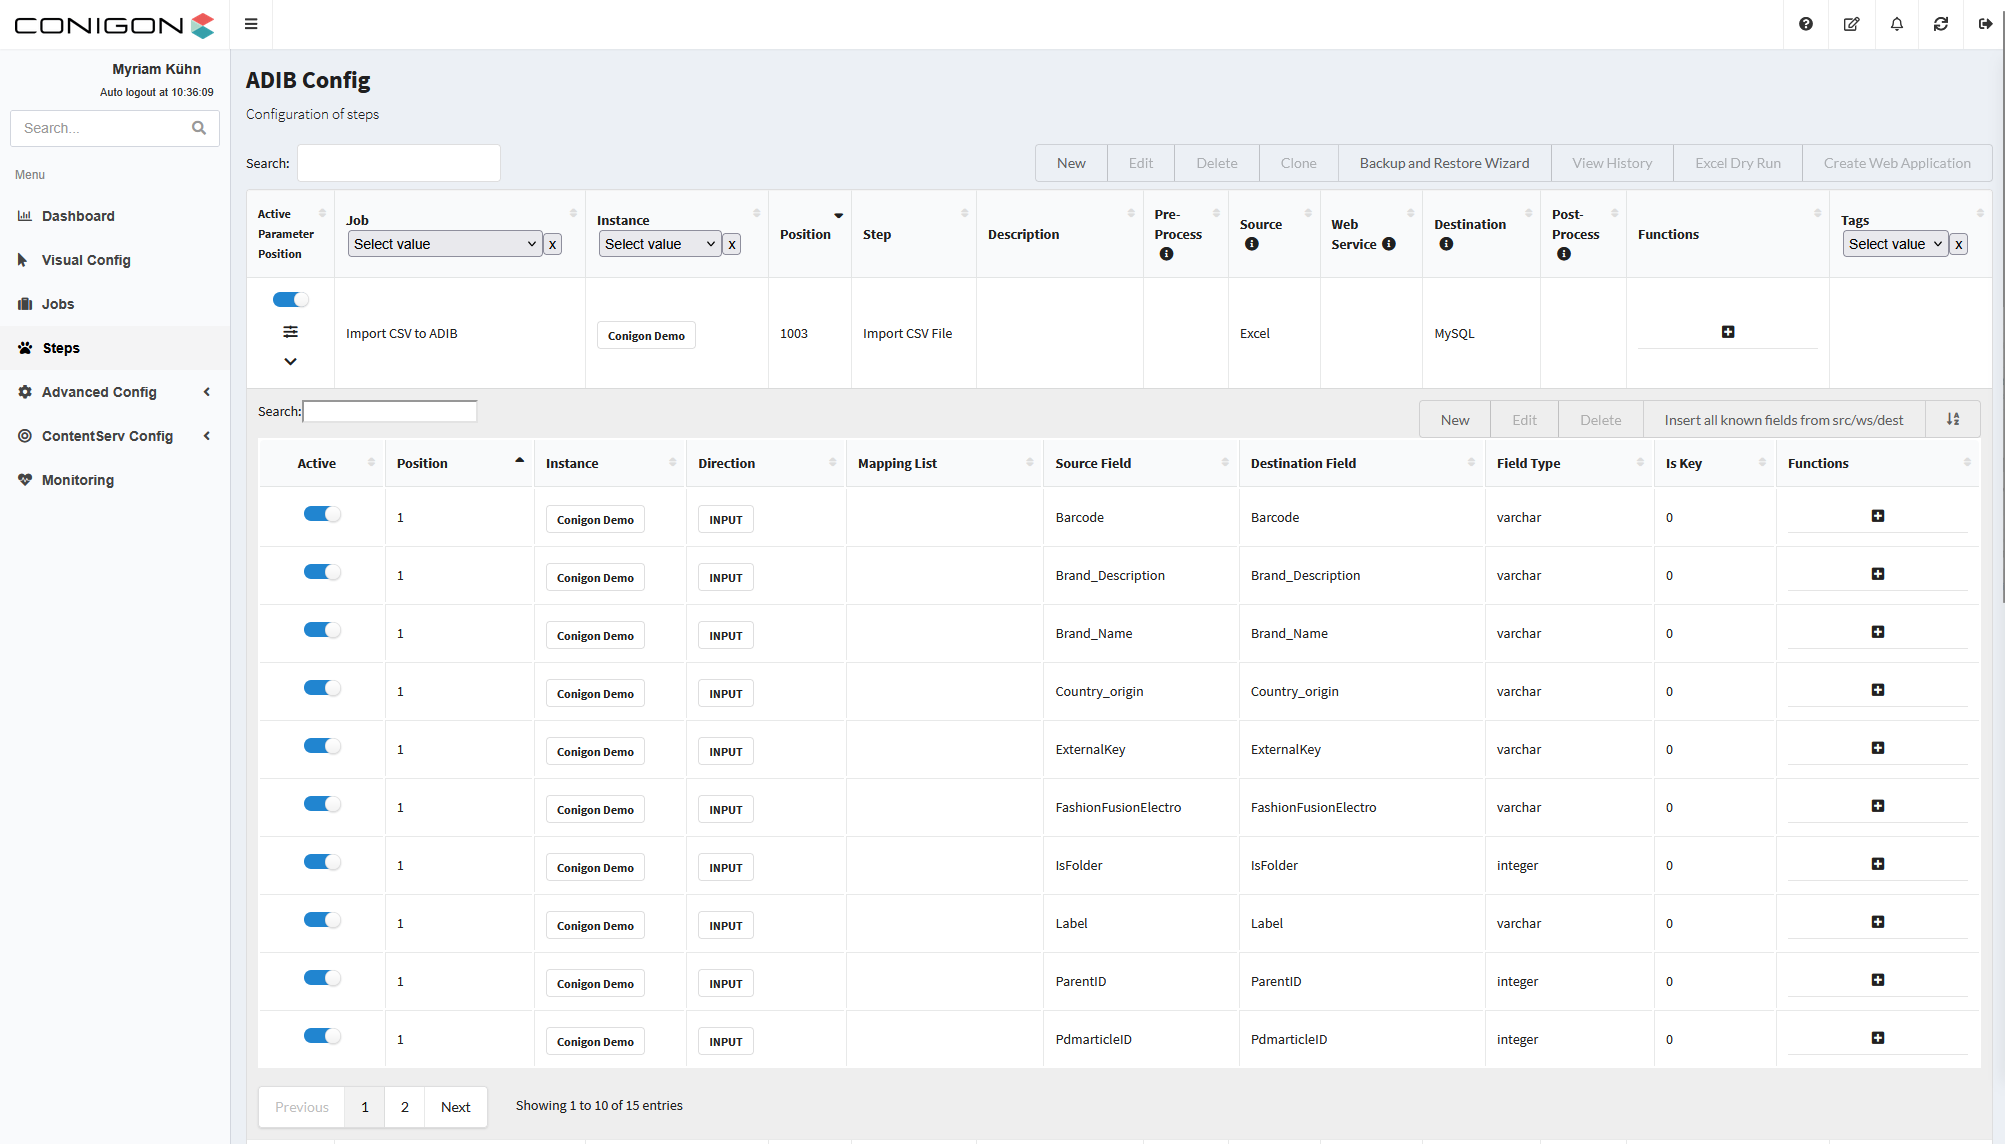Go to Monitoring in sidebar
2005x1144 pixels.
click(78, 480)
